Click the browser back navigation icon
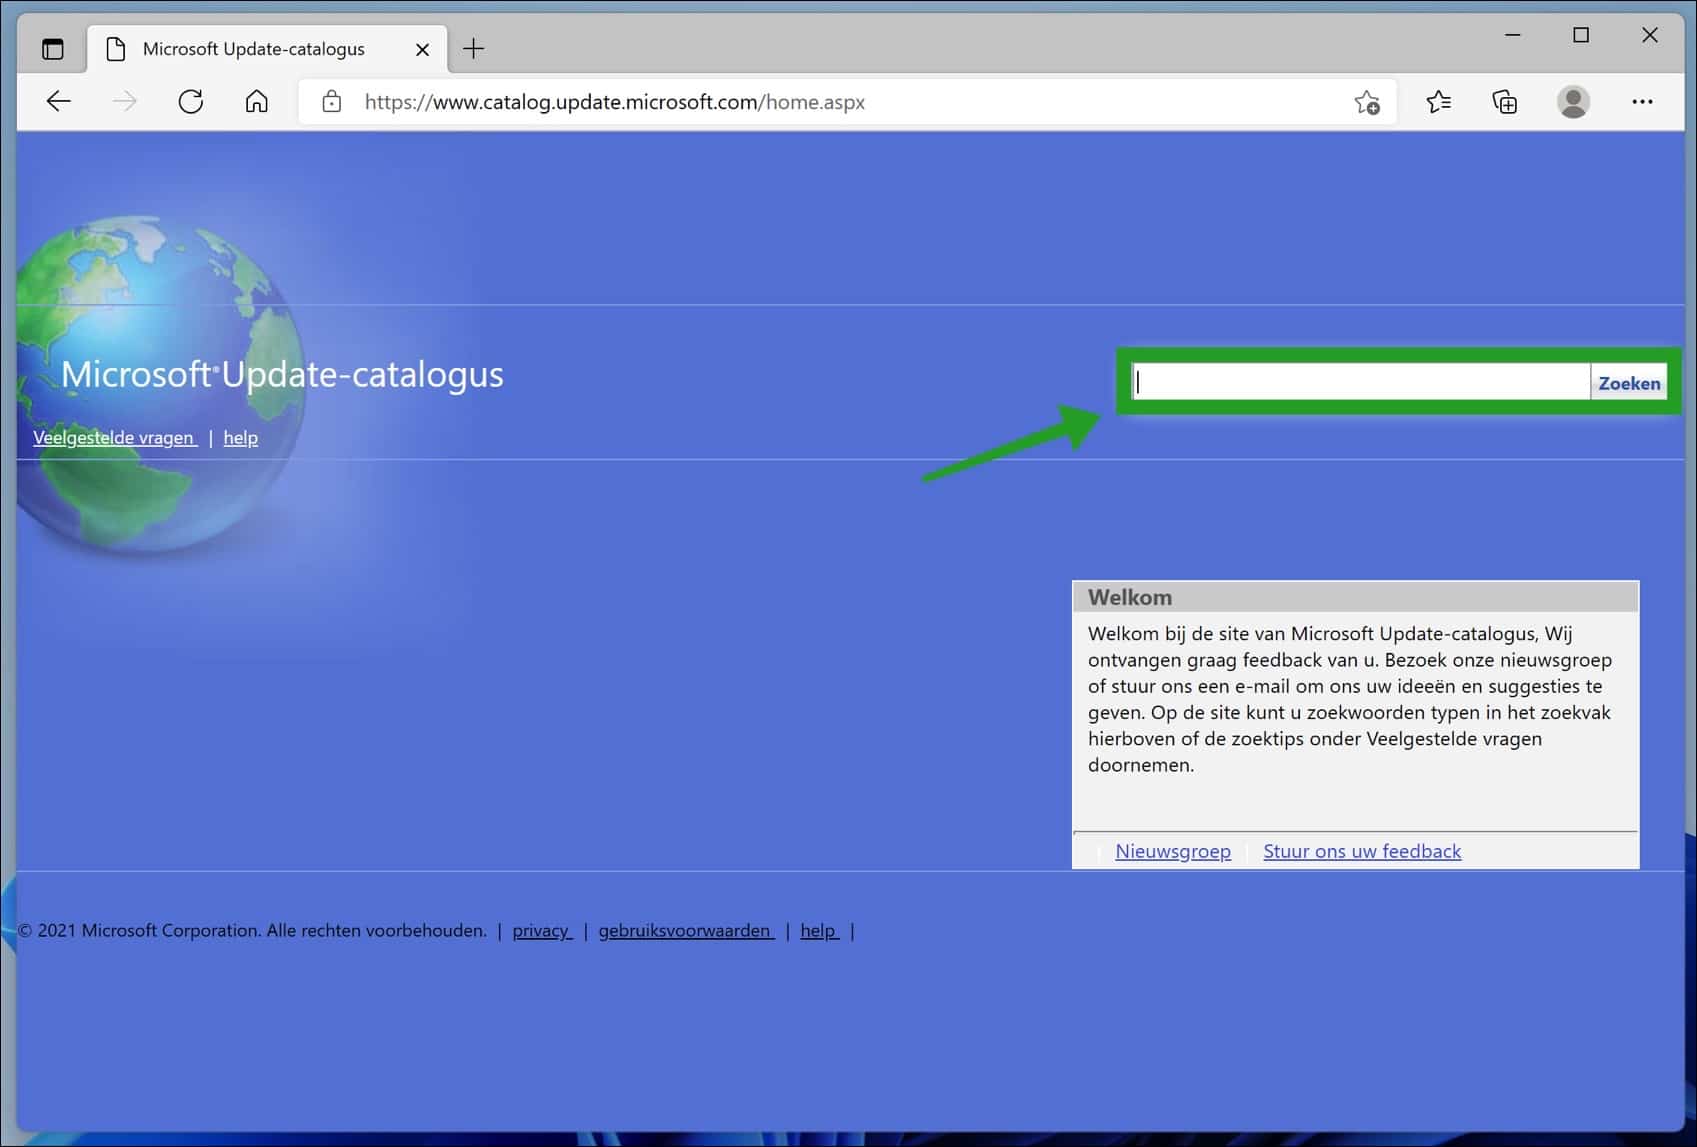Viewport: 1697px width, 1147px height. tap(58, 101)
